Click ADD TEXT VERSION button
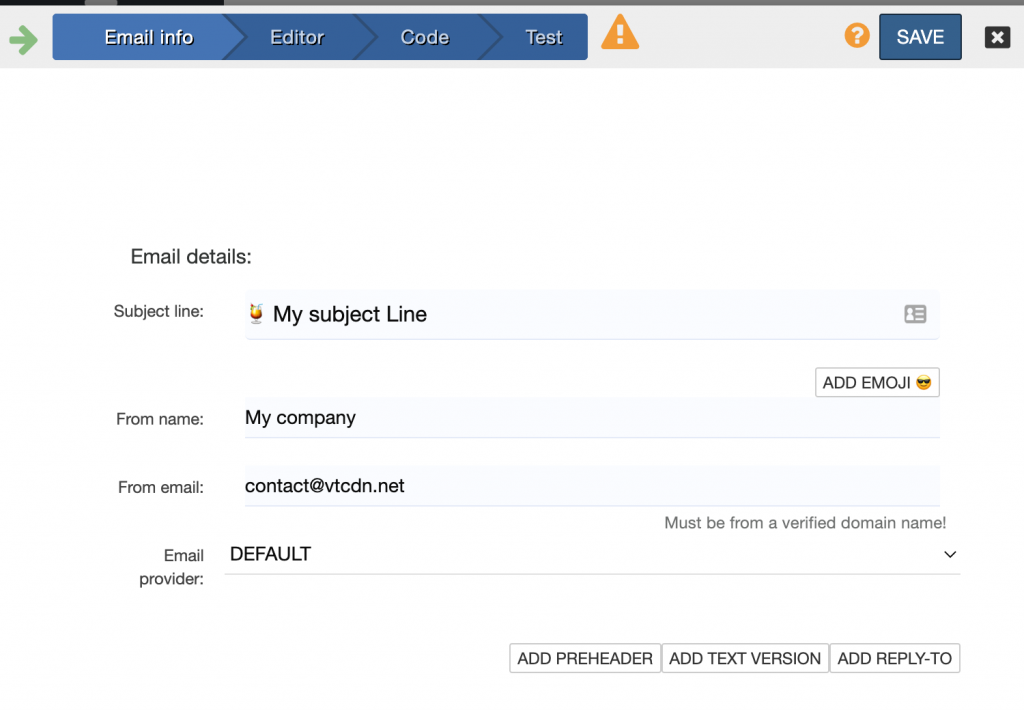1024x710 pixels. pyautogui.click(x=745, y=658)
